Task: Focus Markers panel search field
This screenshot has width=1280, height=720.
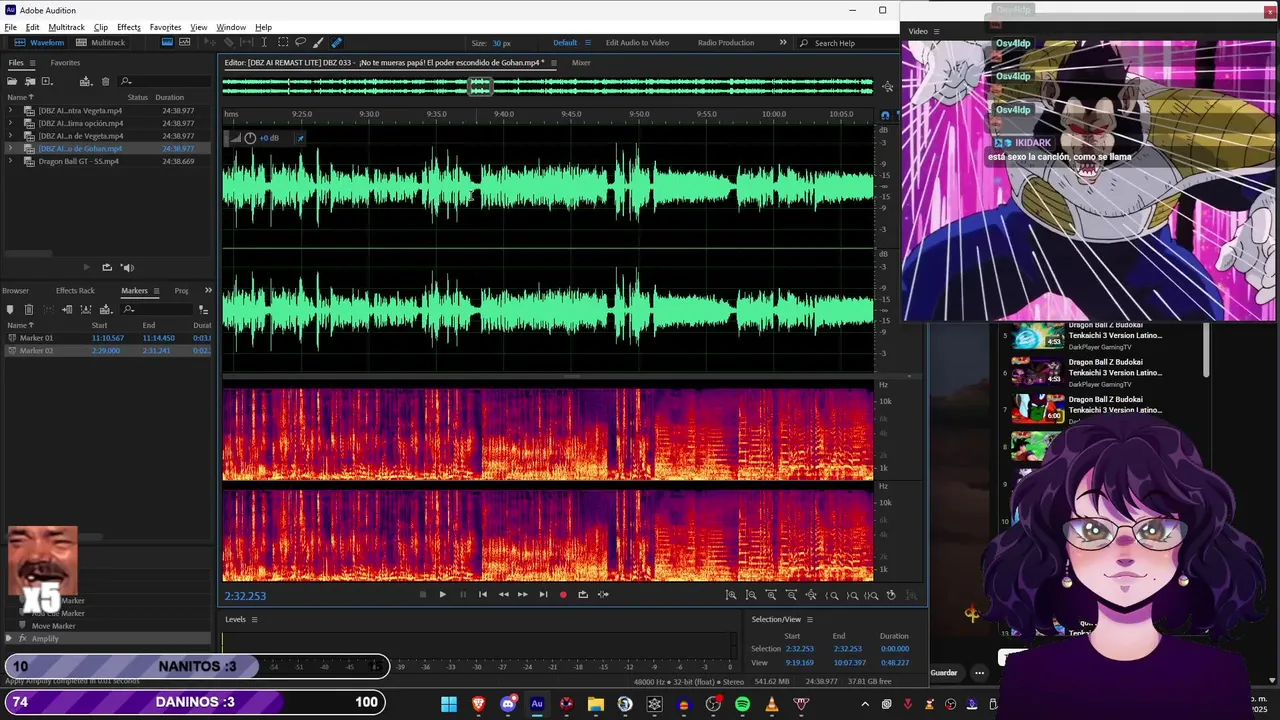Action: tap(156, 310)
